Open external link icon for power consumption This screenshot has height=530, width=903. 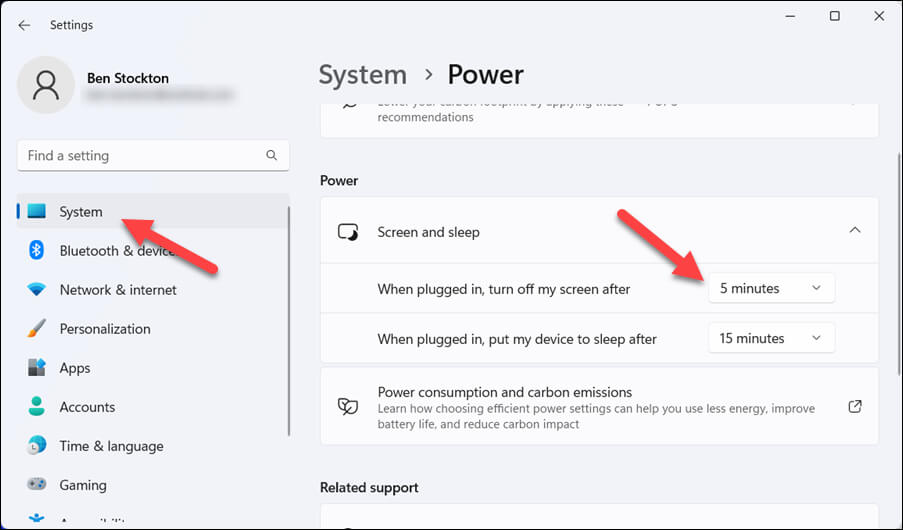(x=855, y=407)
